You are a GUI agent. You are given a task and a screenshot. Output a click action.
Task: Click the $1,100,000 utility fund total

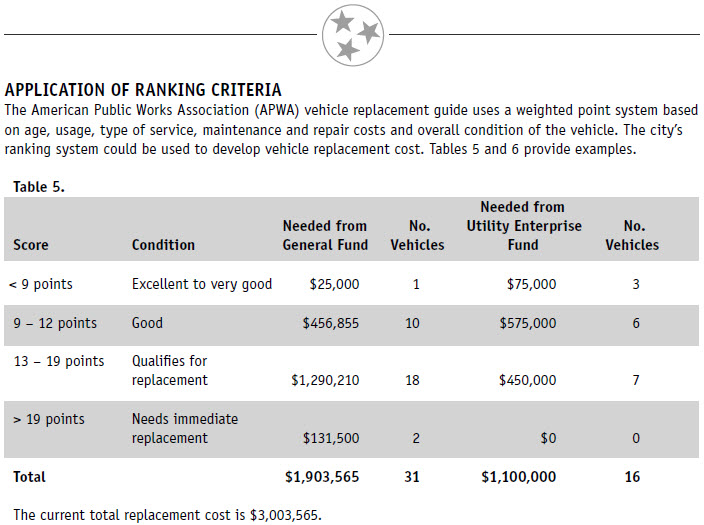[x=519, y=477]
